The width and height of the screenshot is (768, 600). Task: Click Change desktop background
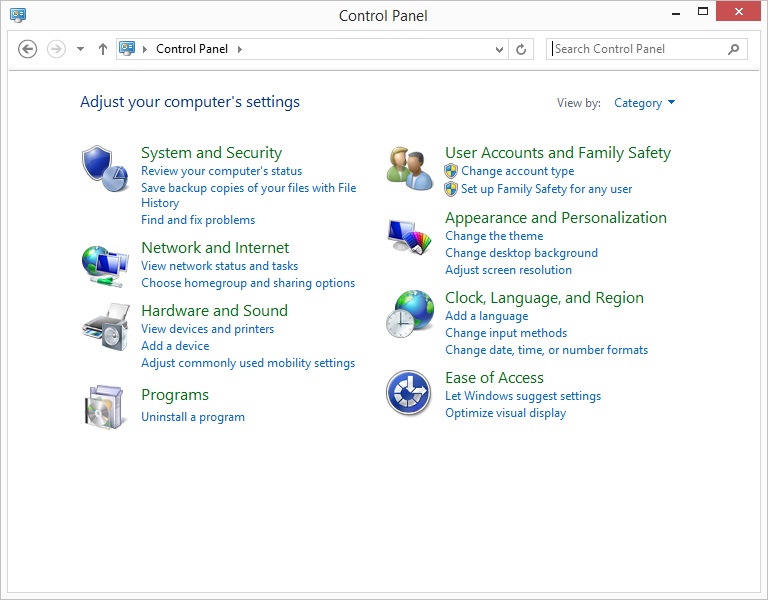[x=521, y=253]
